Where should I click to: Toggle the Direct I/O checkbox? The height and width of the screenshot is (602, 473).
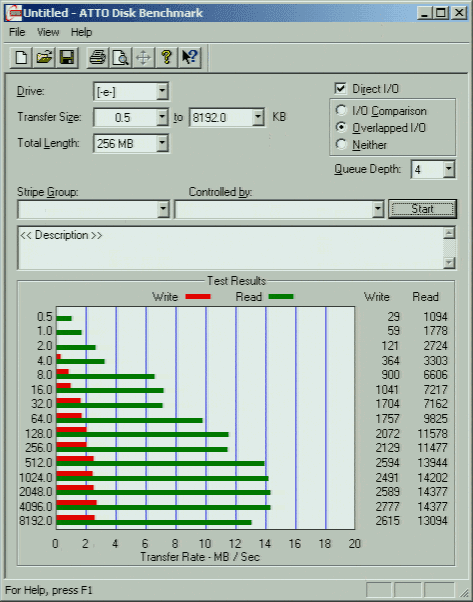pos(340,89)
